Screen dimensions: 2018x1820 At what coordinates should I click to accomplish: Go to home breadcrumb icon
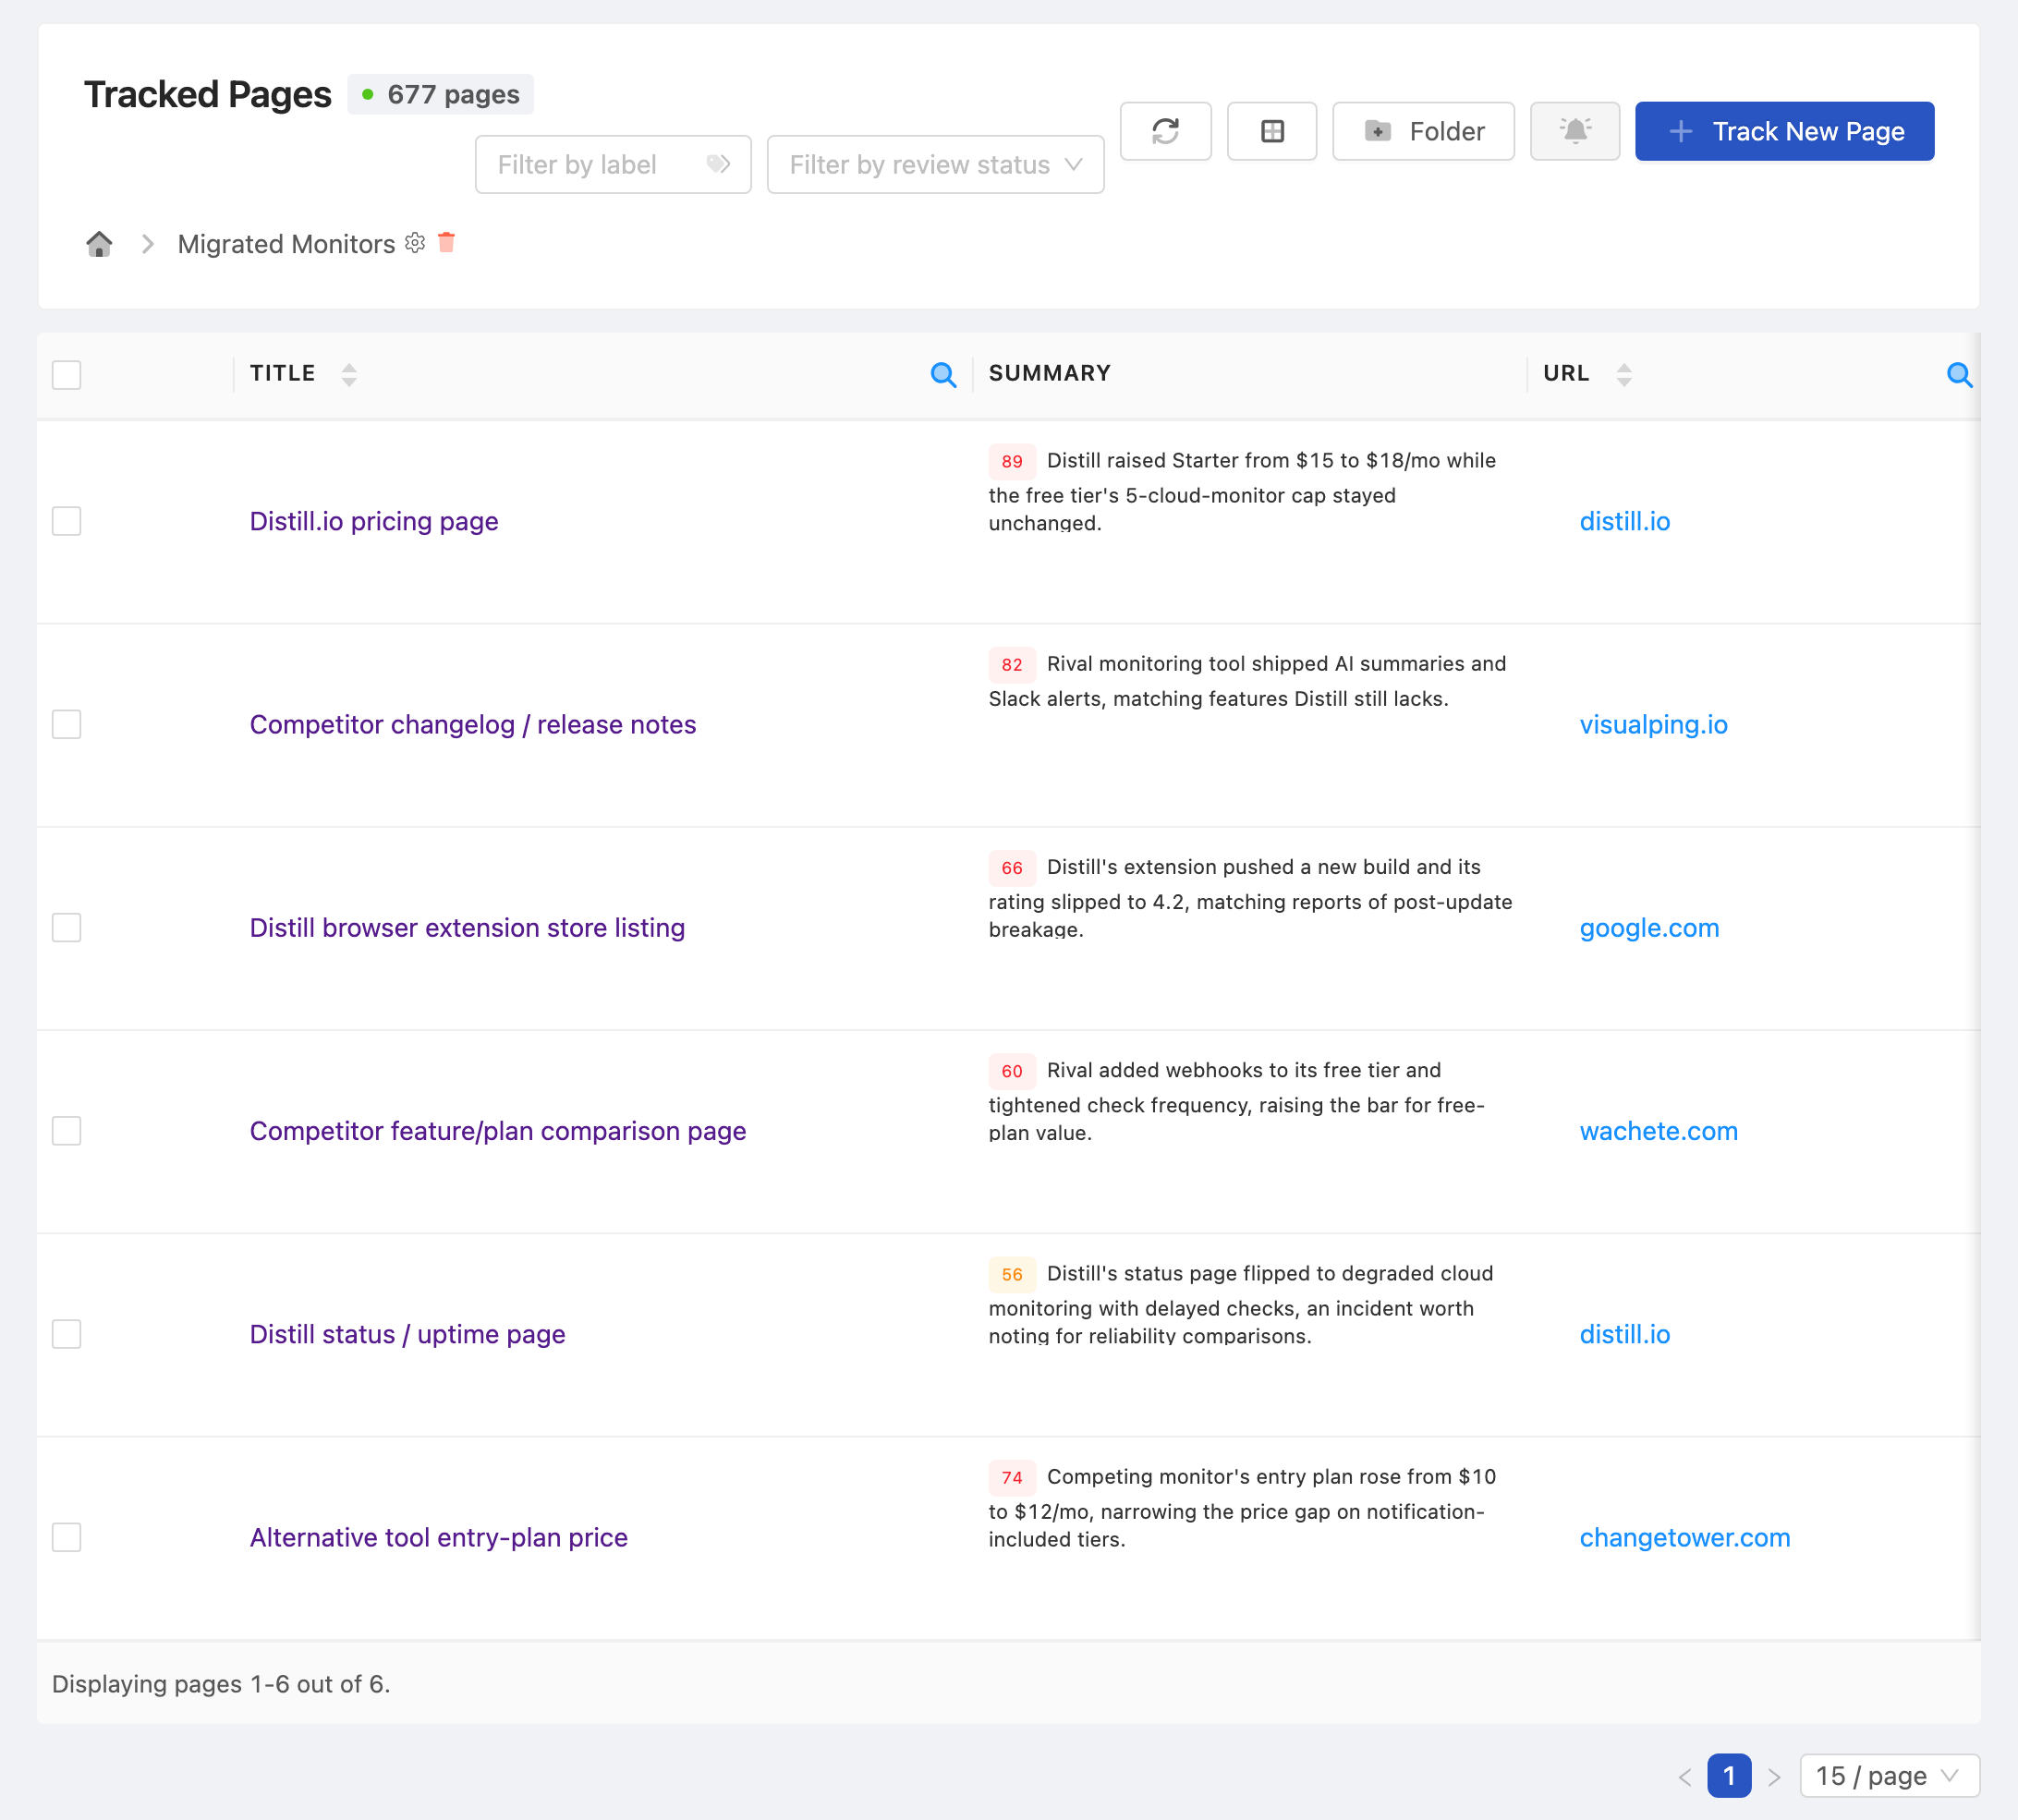(99, 244)
